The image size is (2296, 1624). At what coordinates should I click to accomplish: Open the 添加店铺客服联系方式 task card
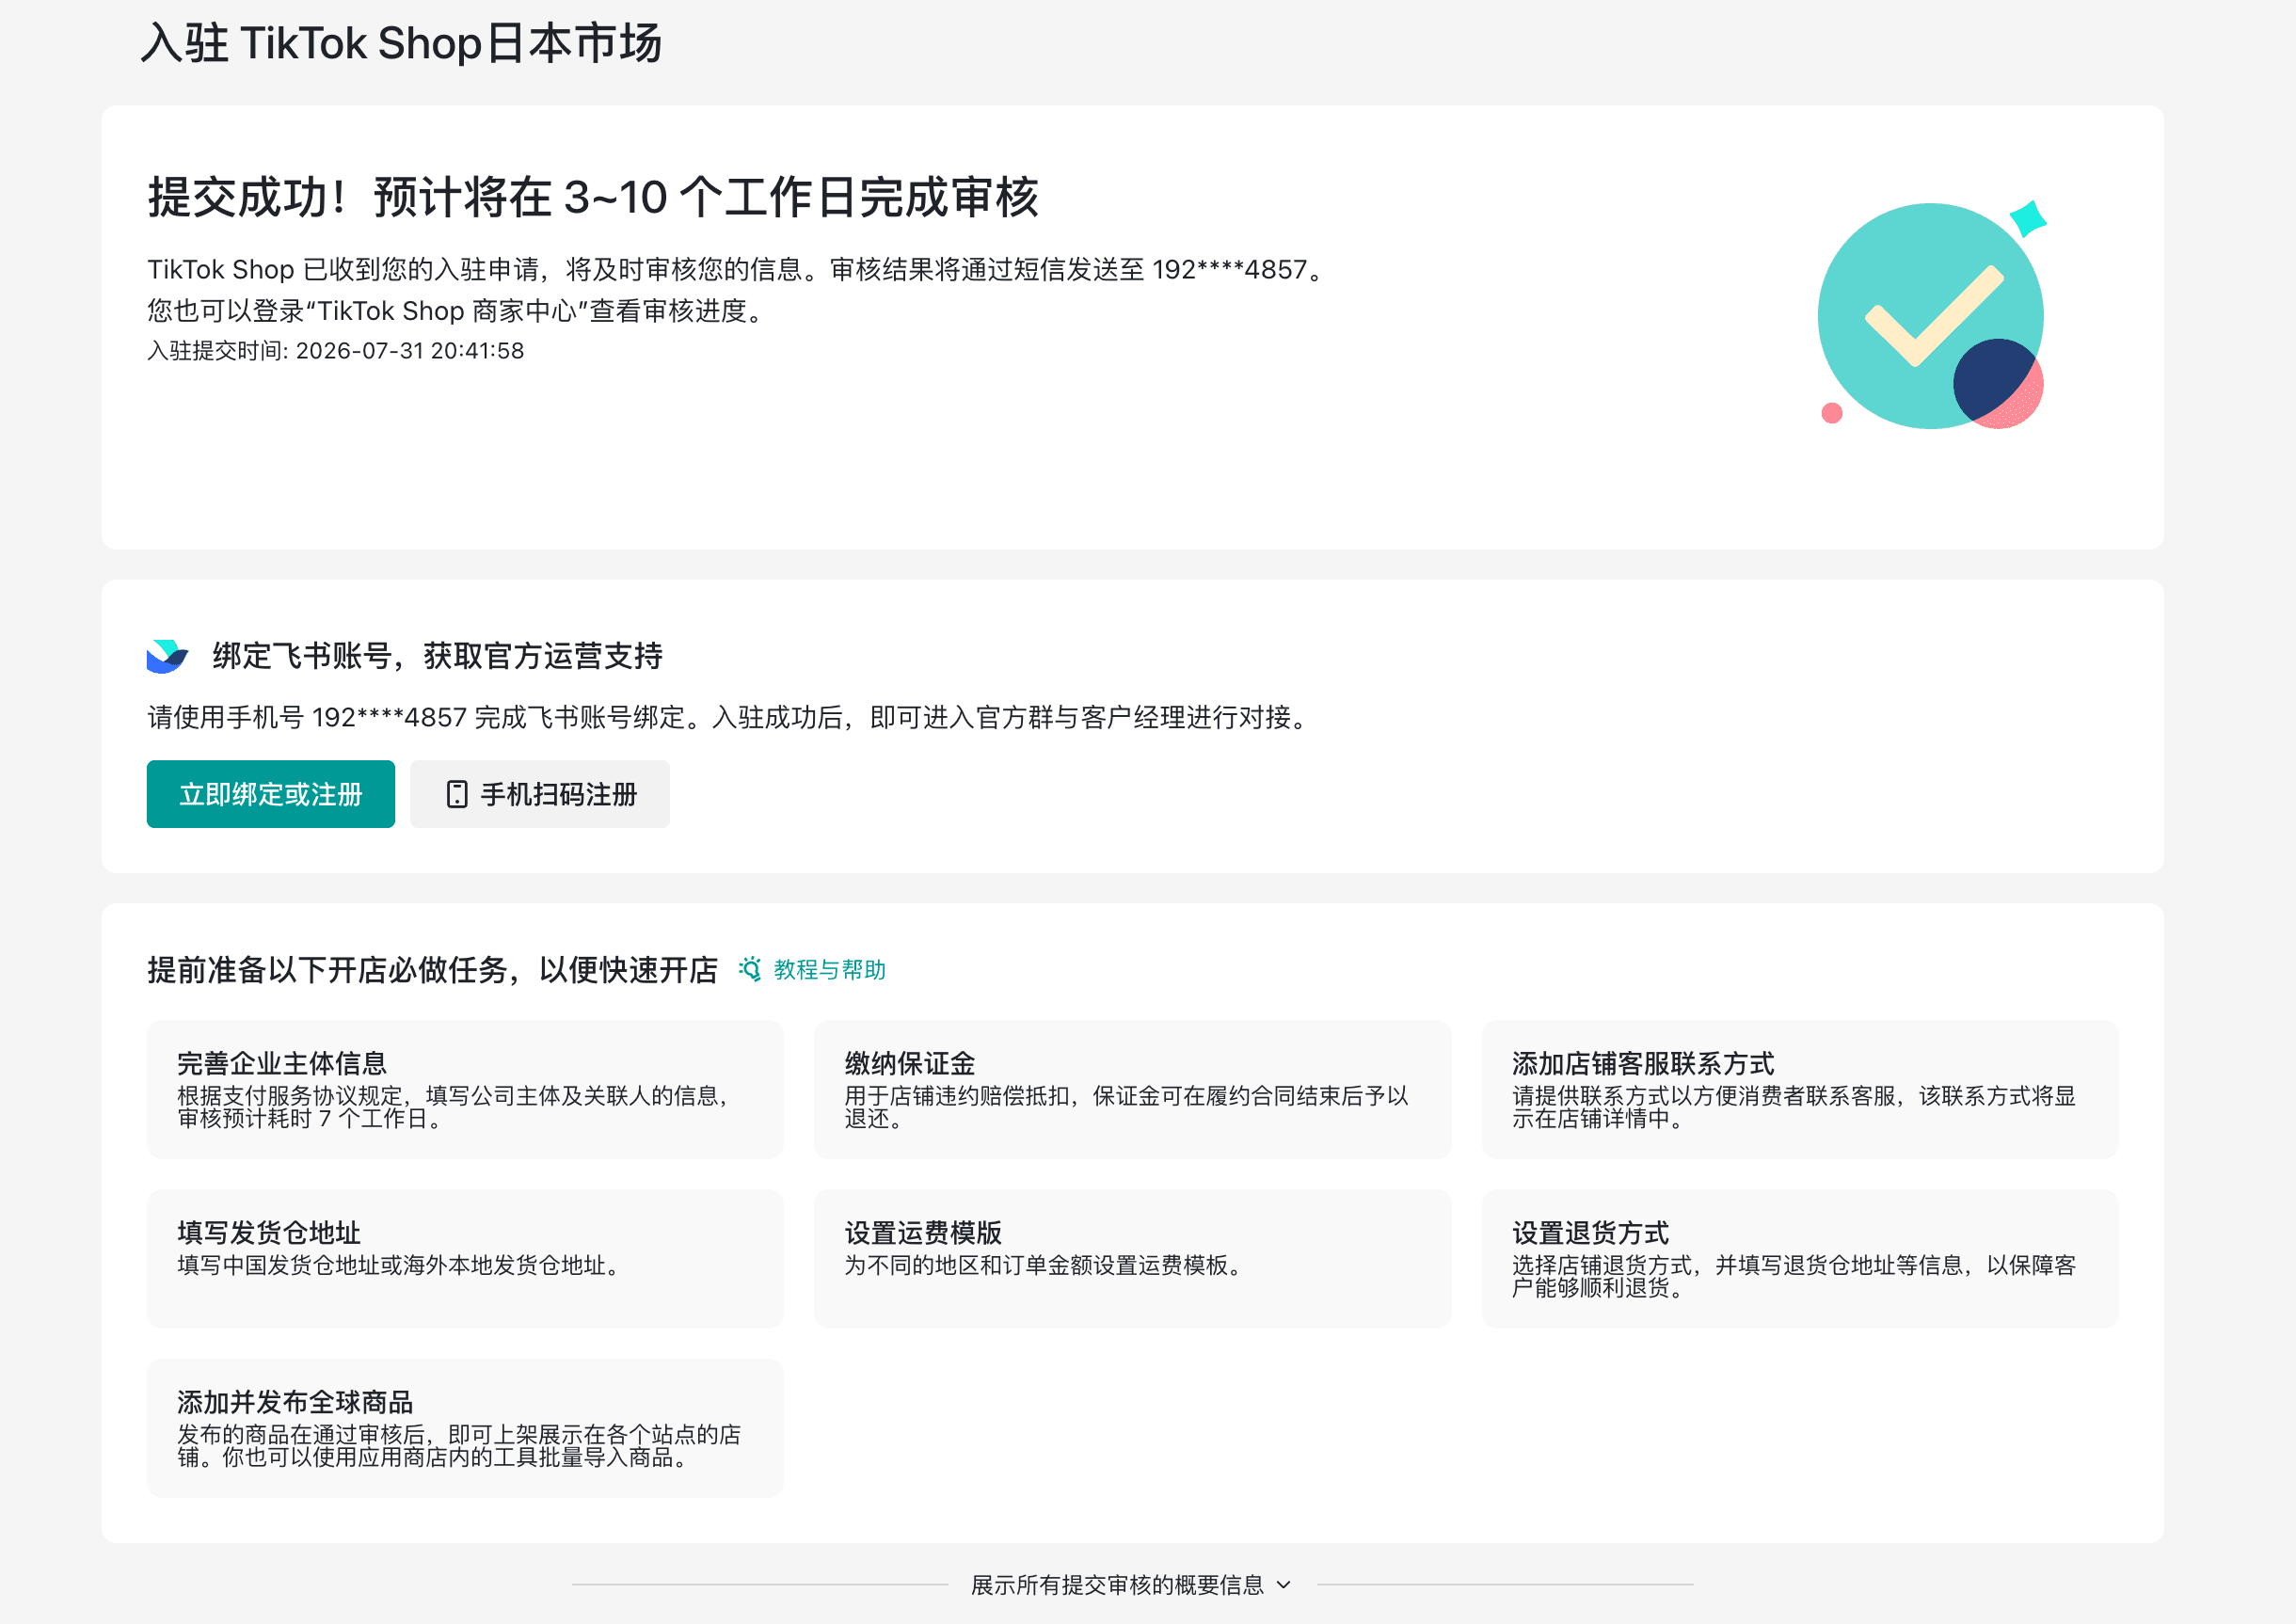(1800, 1089)
